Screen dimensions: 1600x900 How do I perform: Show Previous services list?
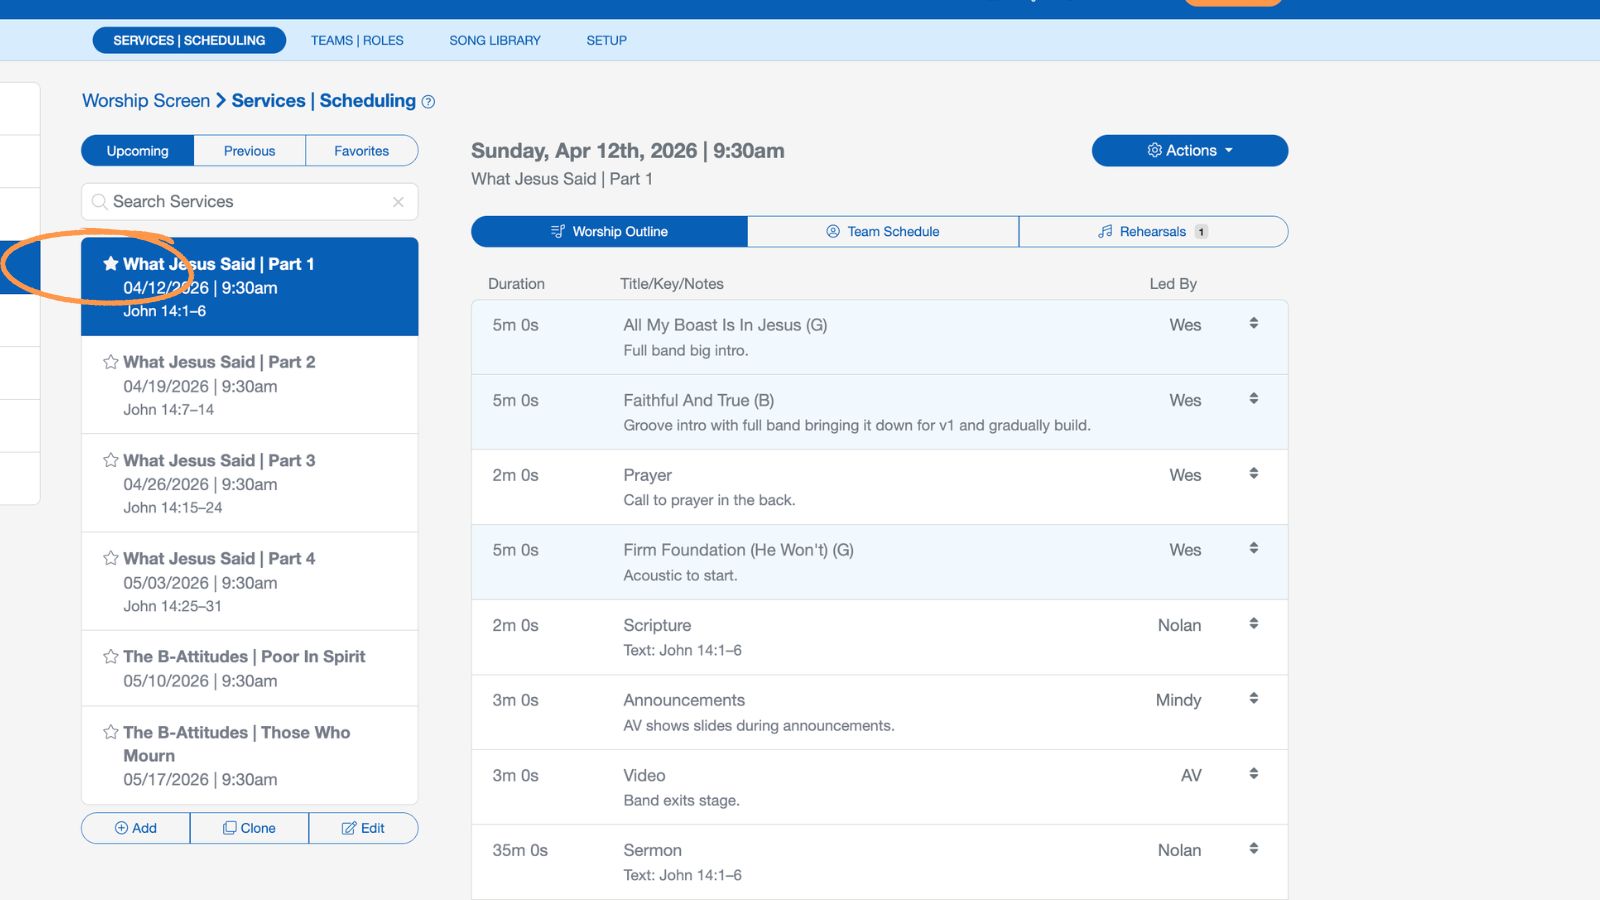[x=249, y=151]
